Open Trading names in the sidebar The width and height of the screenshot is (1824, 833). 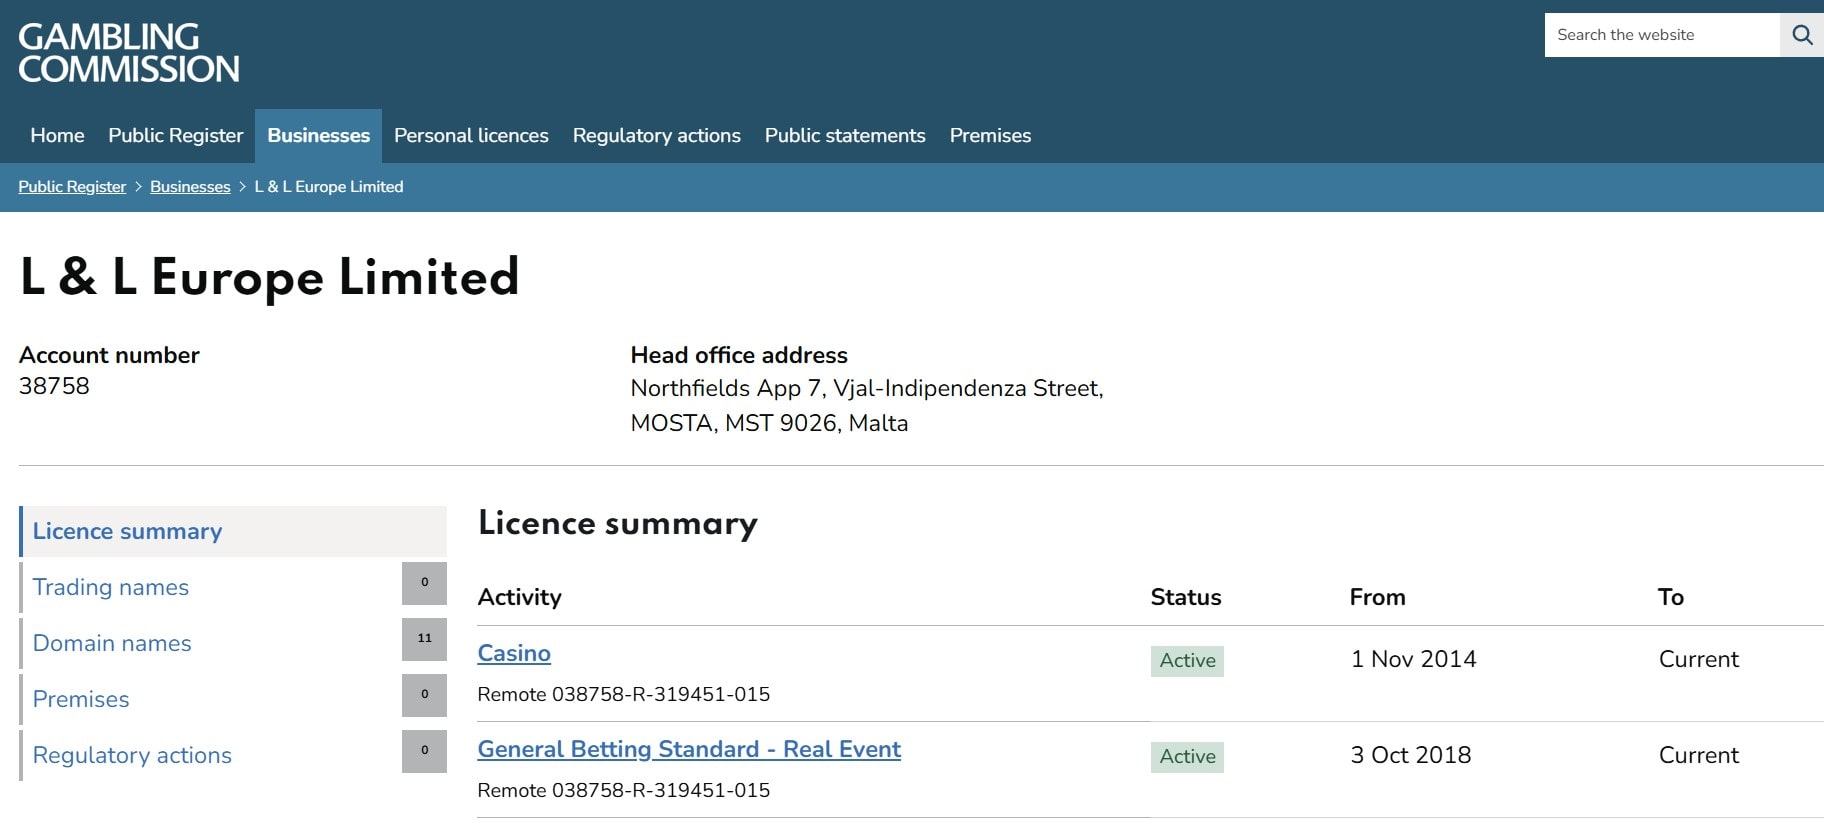coord(111,587)
